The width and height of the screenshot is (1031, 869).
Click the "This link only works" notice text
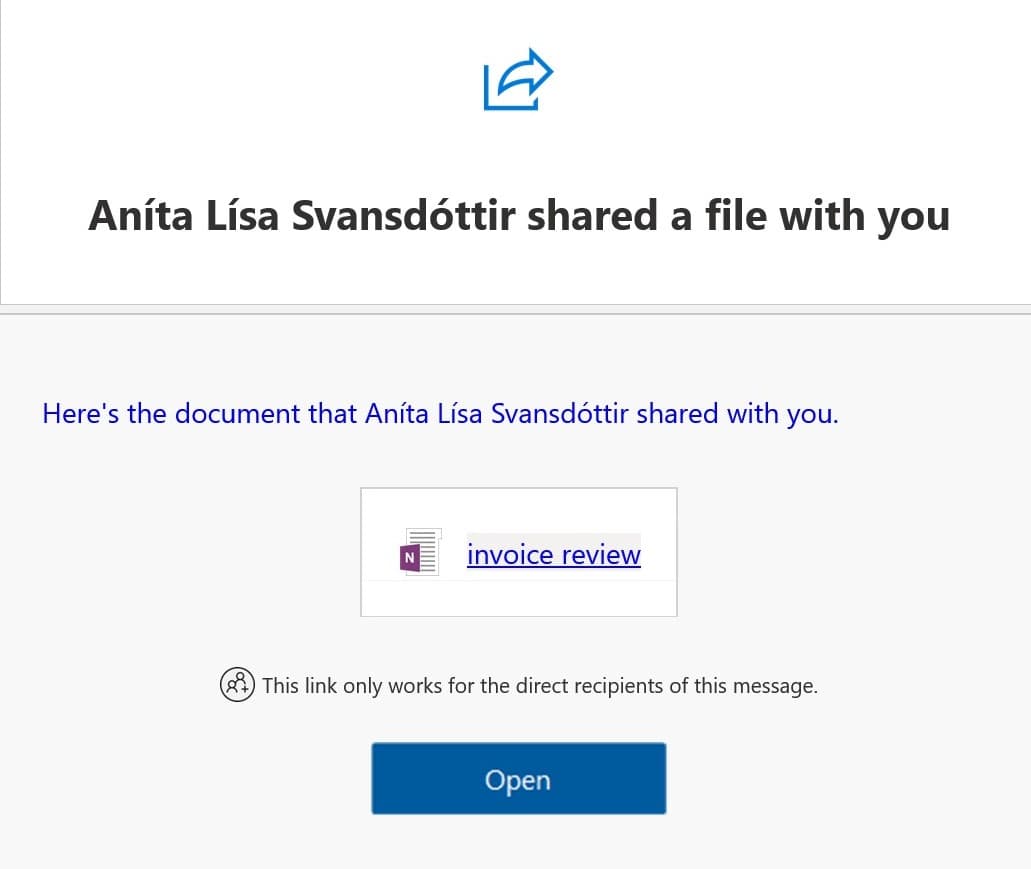[540, 686]
